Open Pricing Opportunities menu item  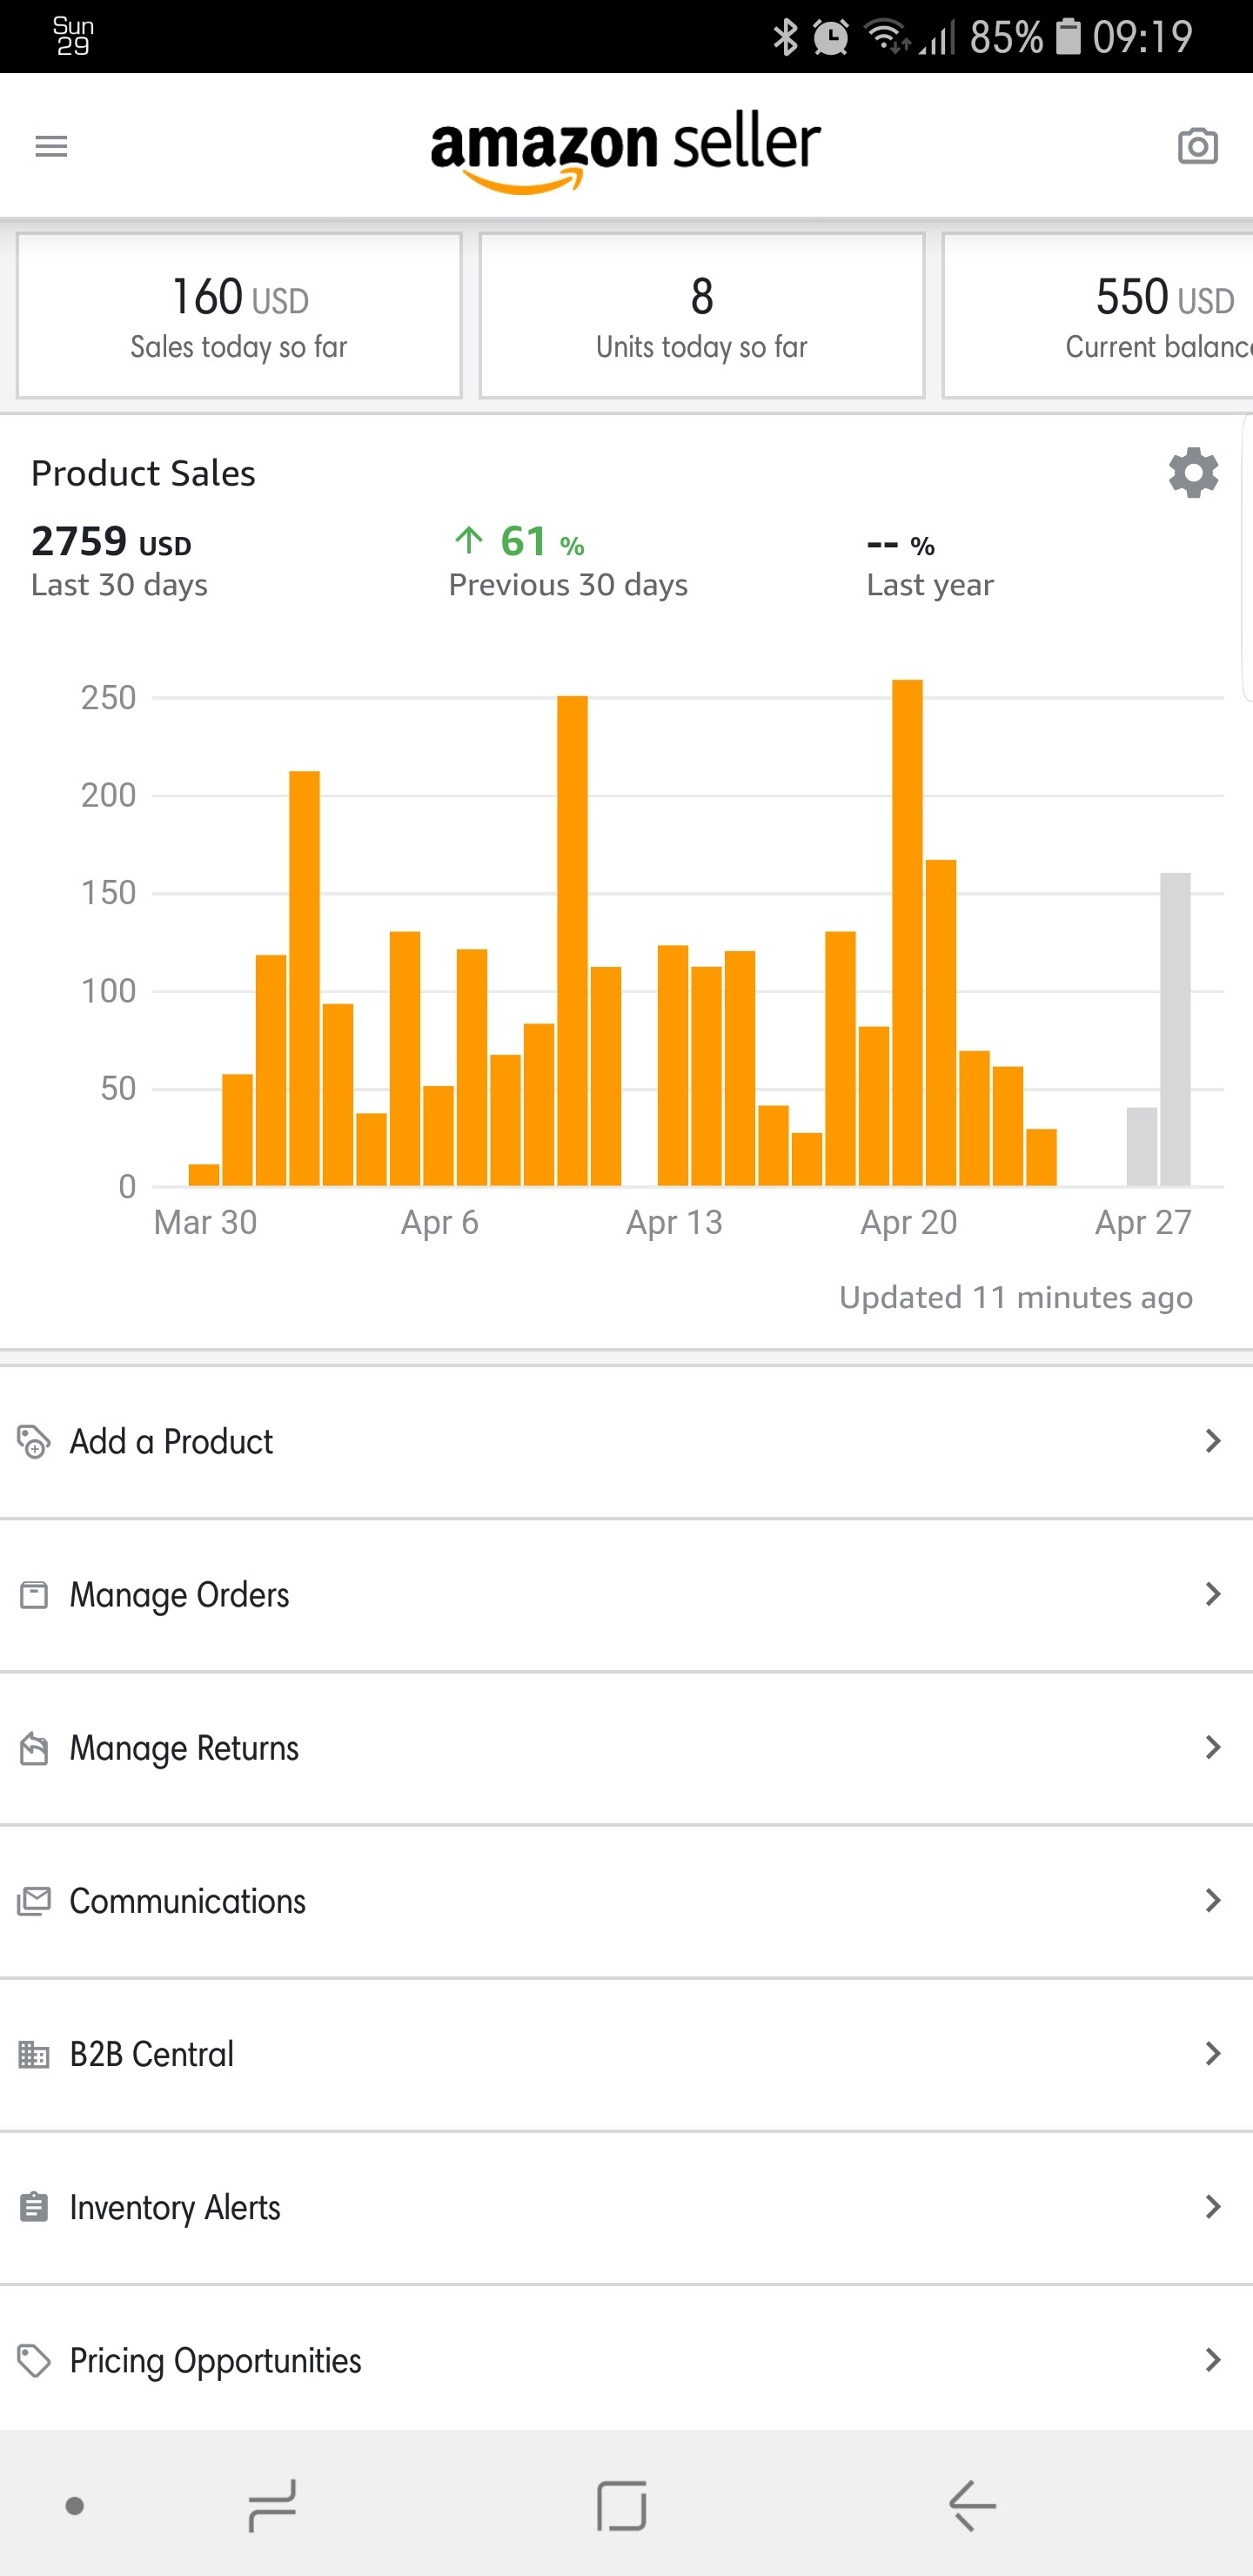(626, 2358)
